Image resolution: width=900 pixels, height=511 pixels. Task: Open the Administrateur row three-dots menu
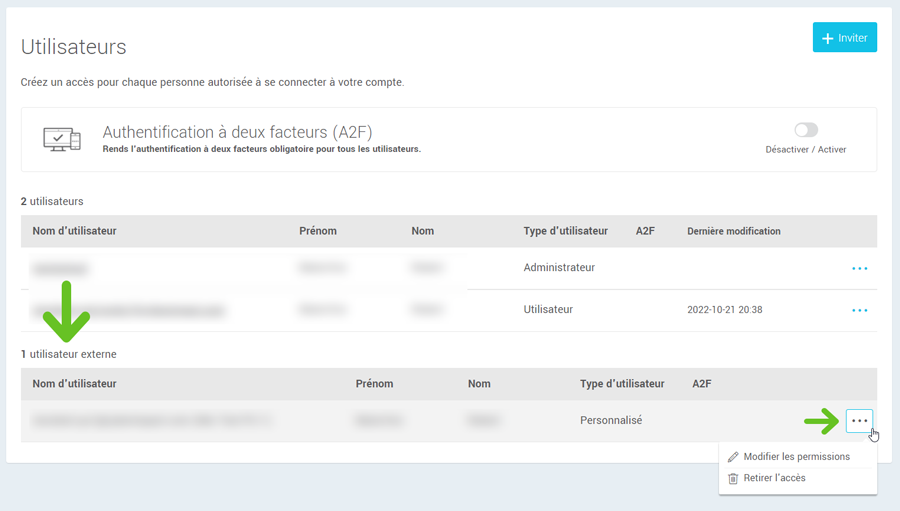(859, 268)
